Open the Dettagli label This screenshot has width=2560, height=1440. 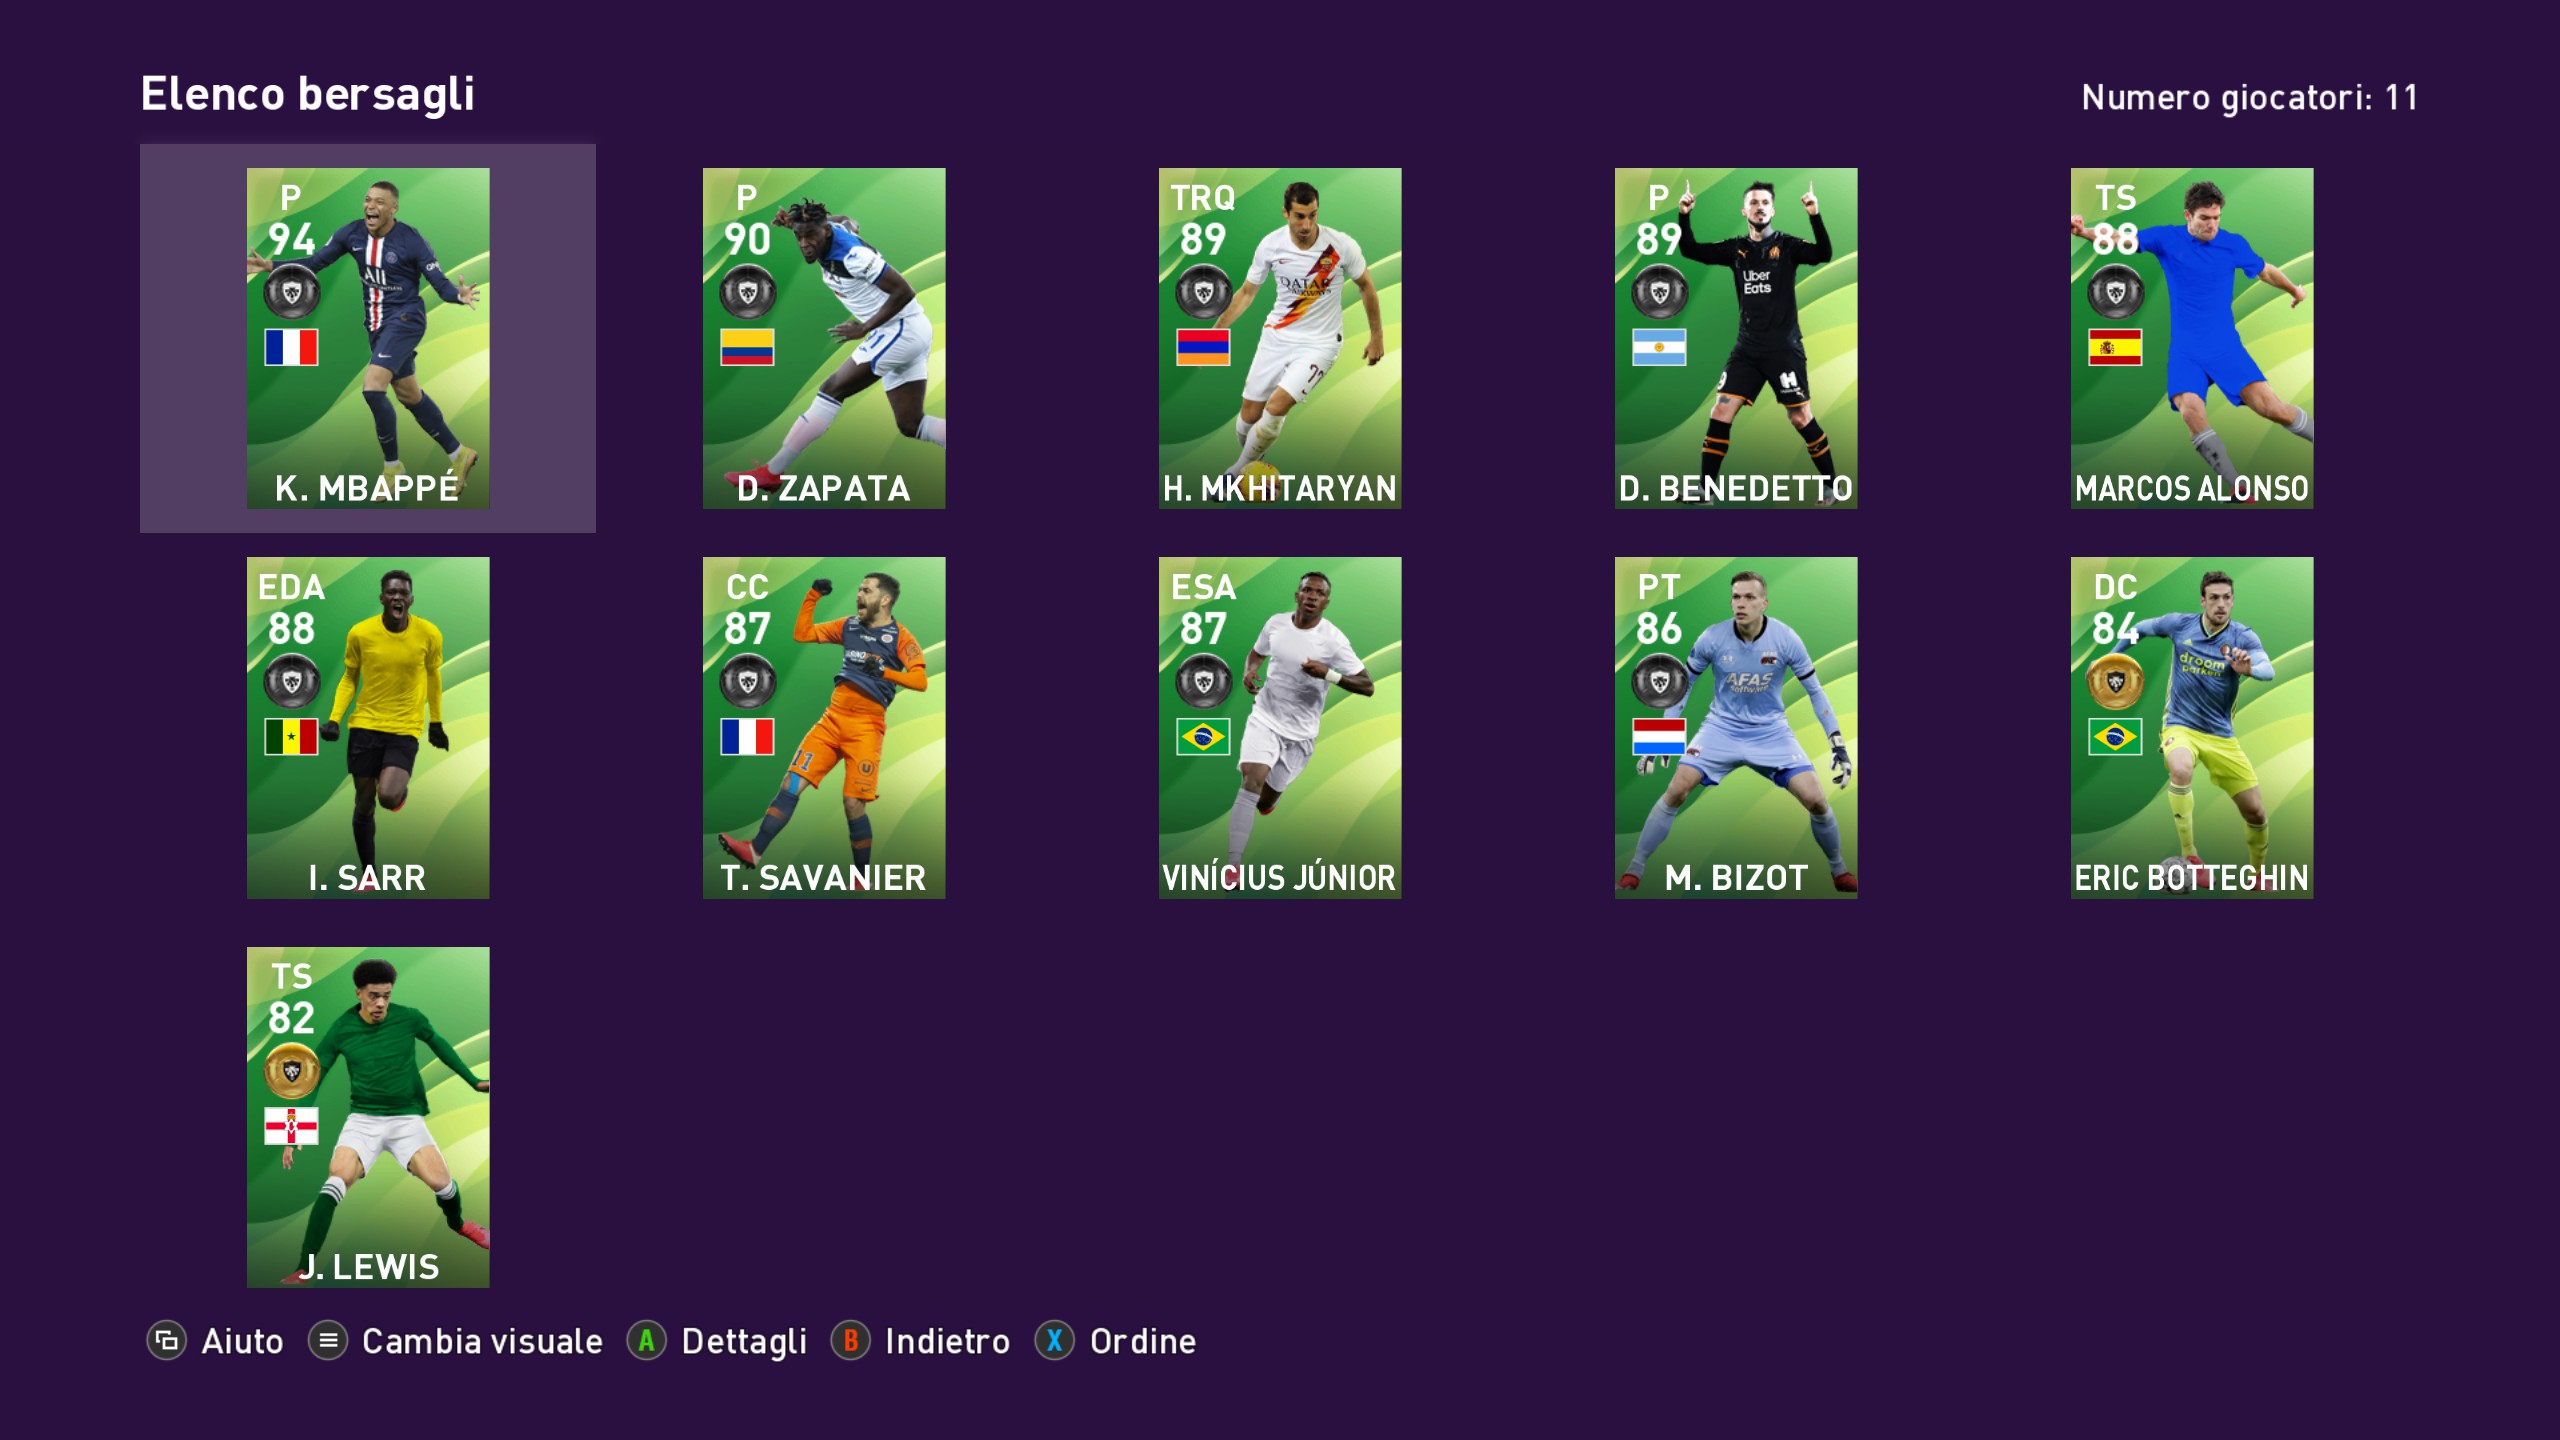pos(744,1342)
